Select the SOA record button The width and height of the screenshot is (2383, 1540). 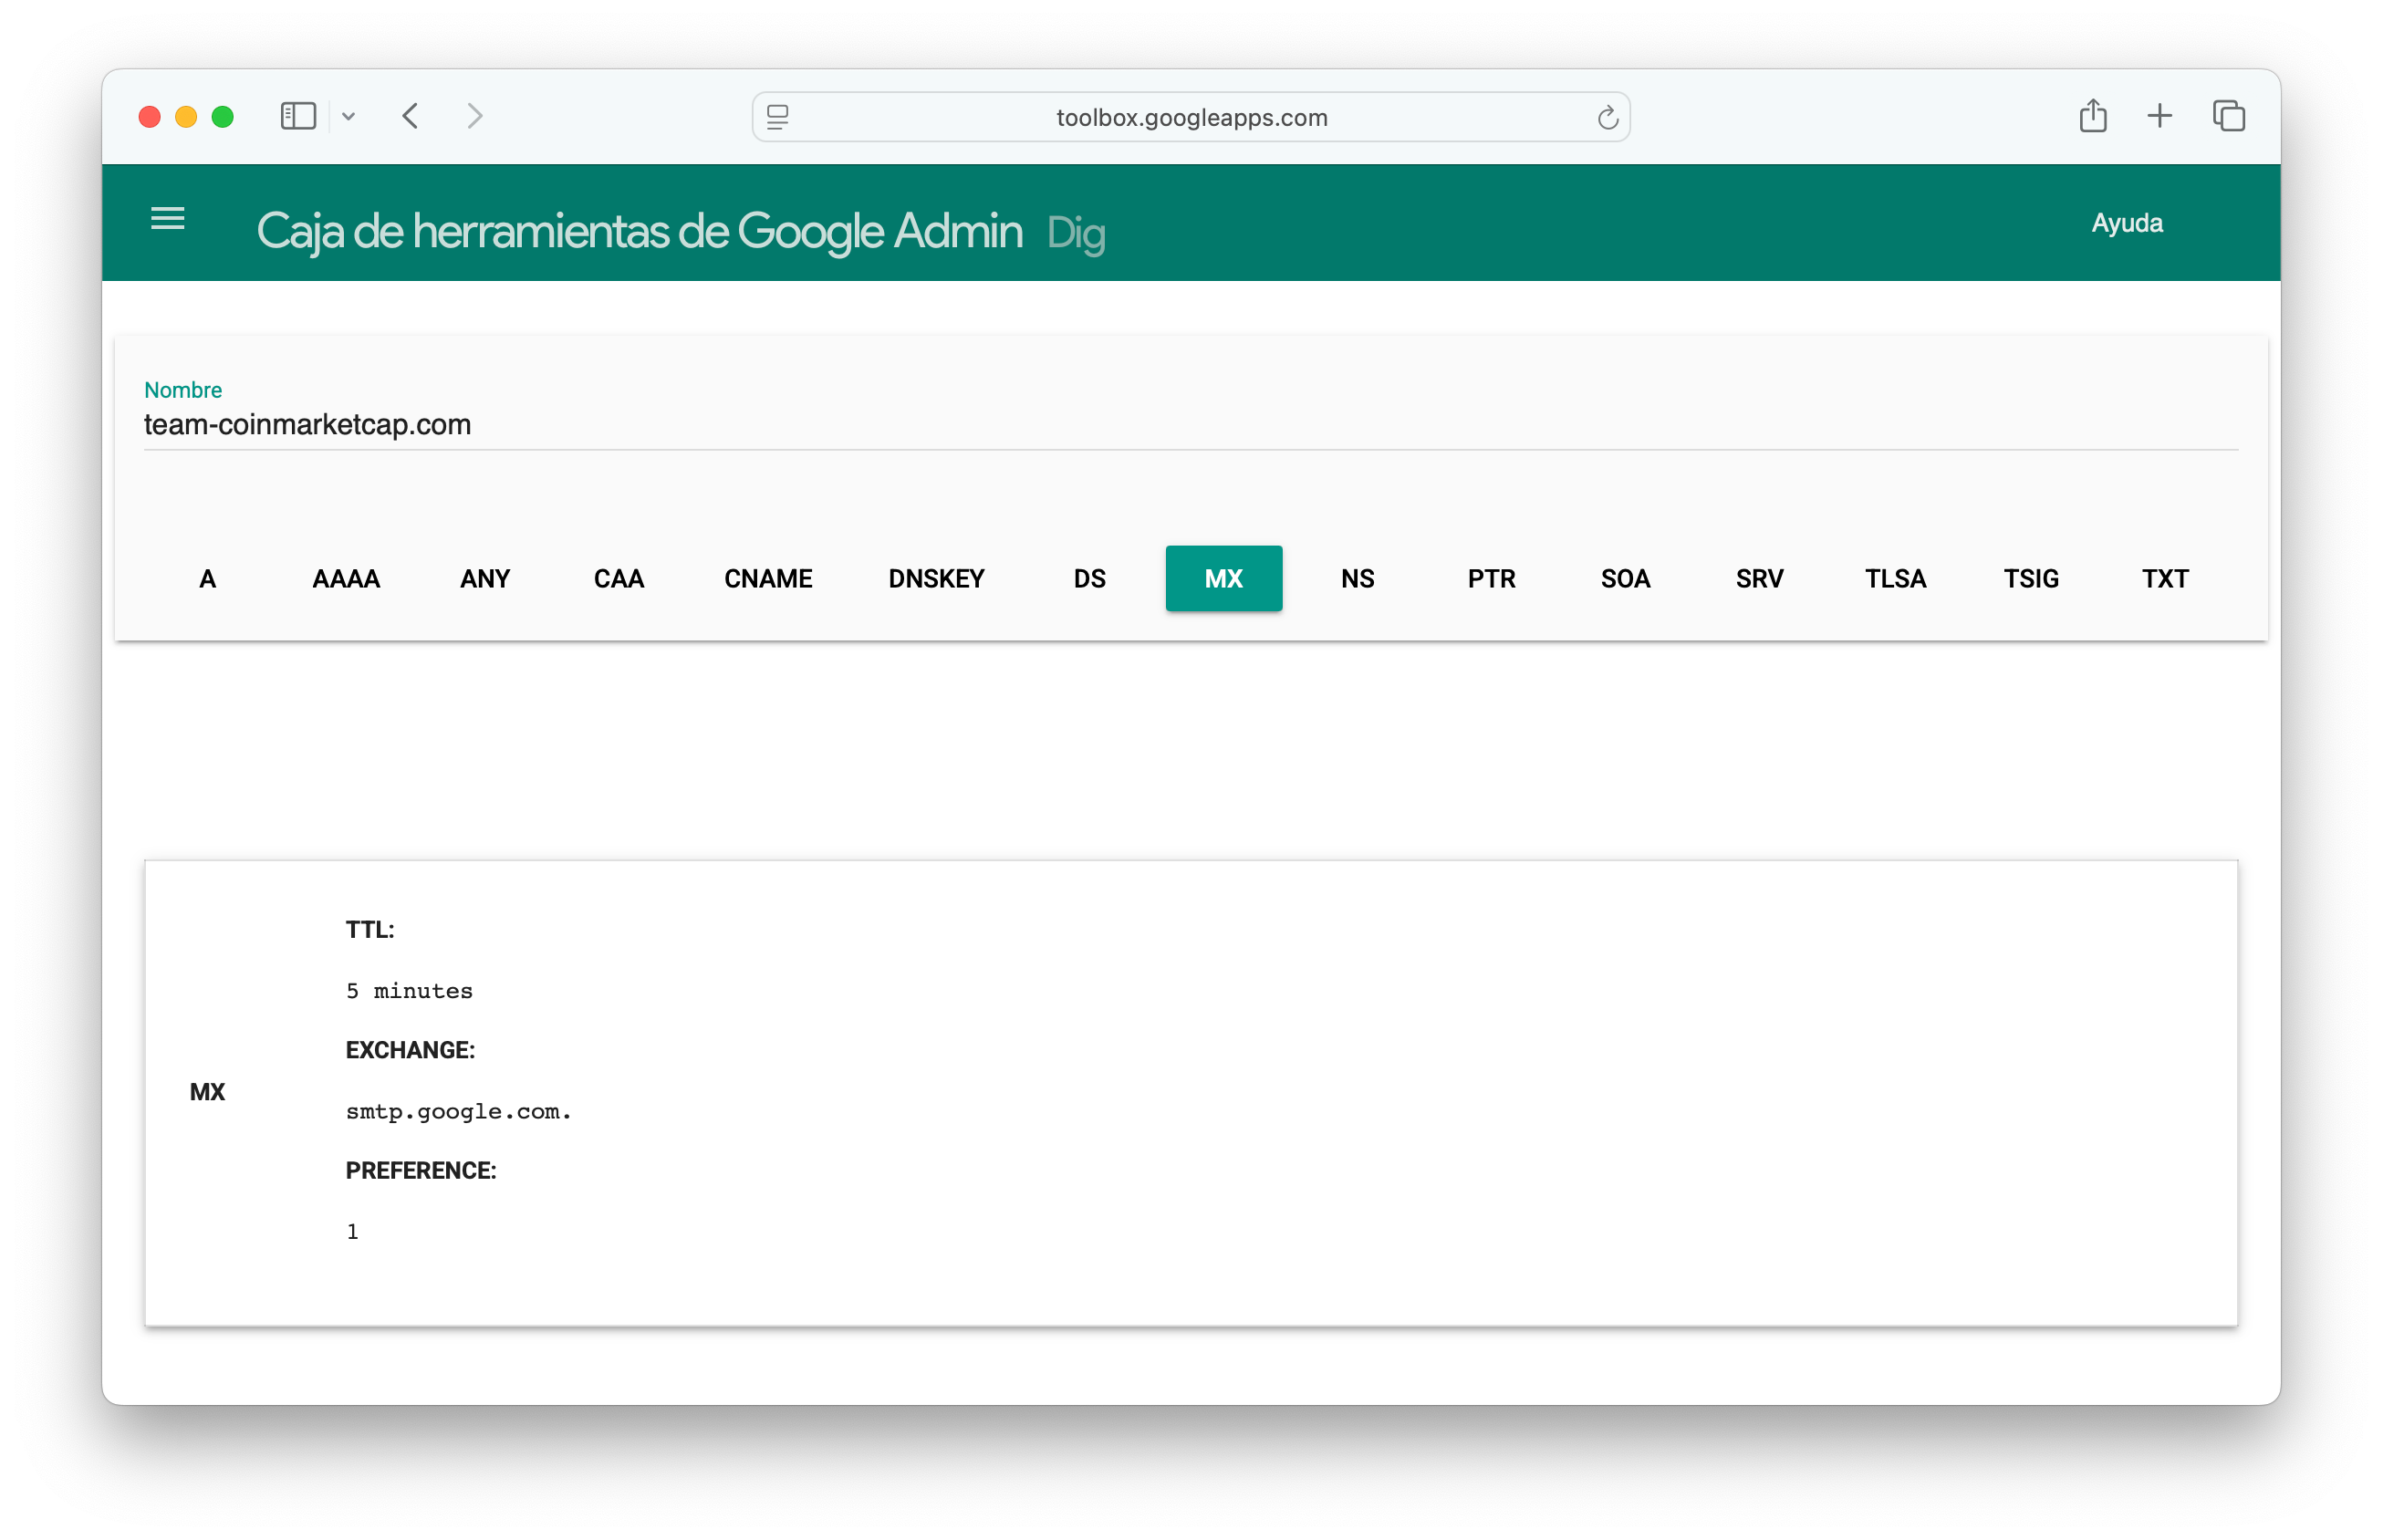point(1625,579)
